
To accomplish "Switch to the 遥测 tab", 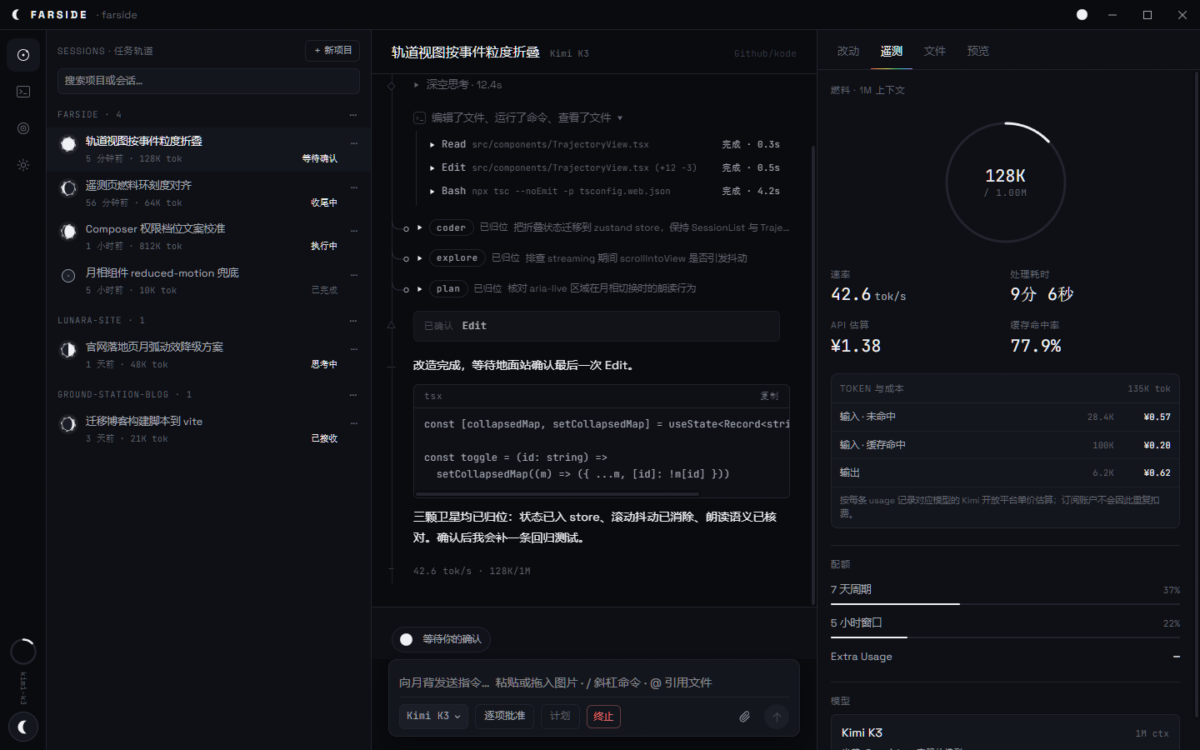I will coord(891,51).
